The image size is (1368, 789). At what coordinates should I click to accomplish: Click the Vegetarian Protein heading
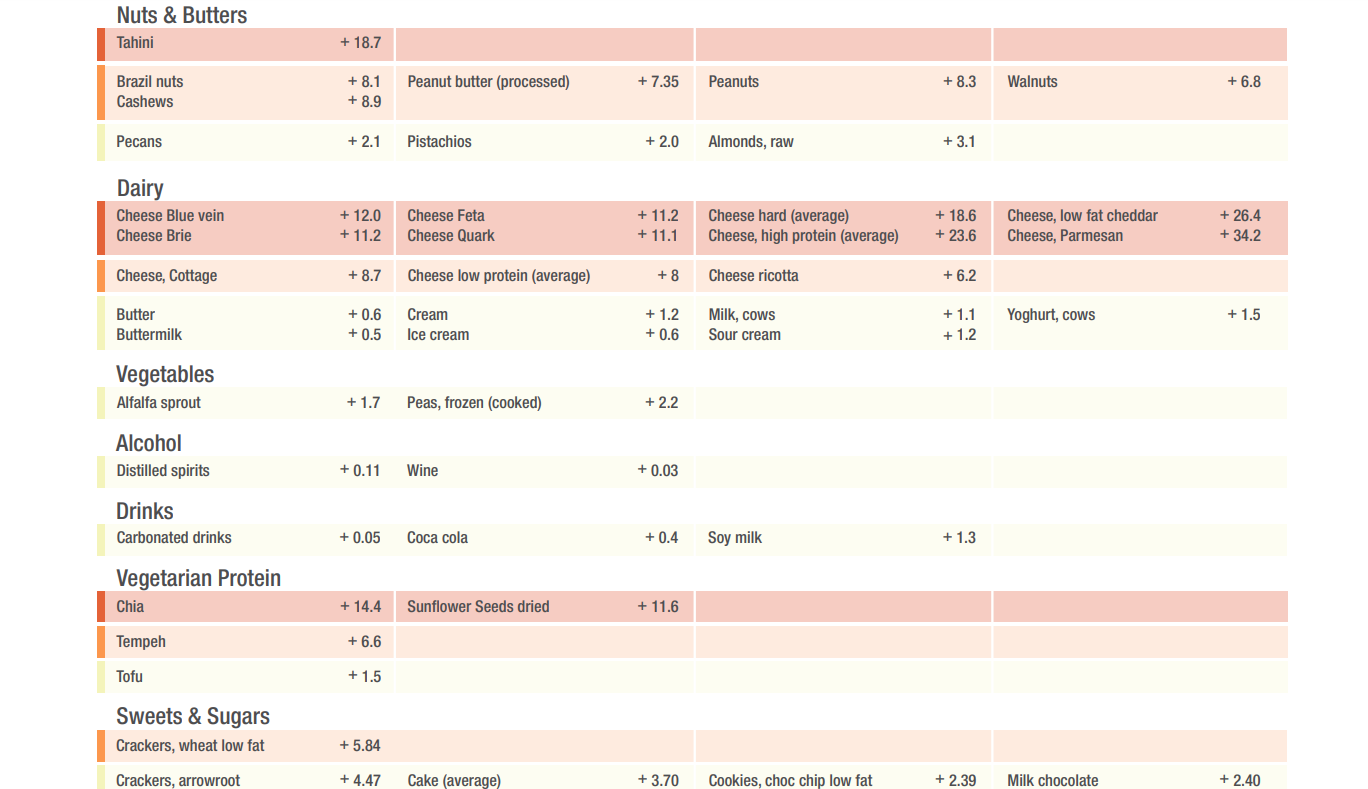point(198,578)
